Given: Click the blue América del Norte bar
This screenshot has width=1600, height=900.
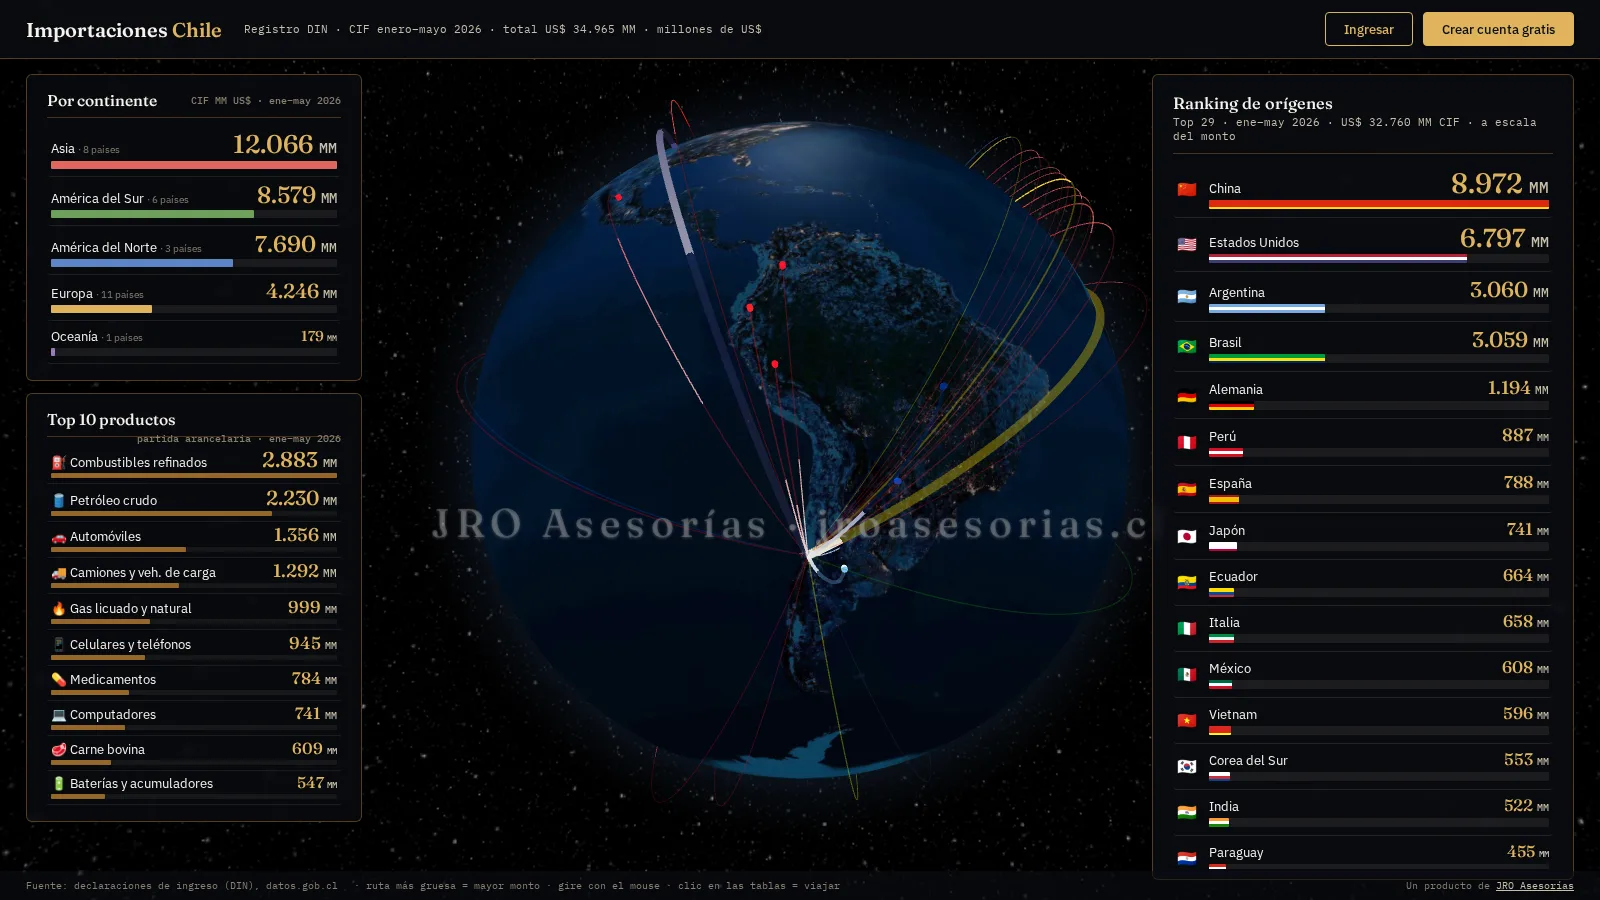Looking at the screenshot, I should (142, 263).
